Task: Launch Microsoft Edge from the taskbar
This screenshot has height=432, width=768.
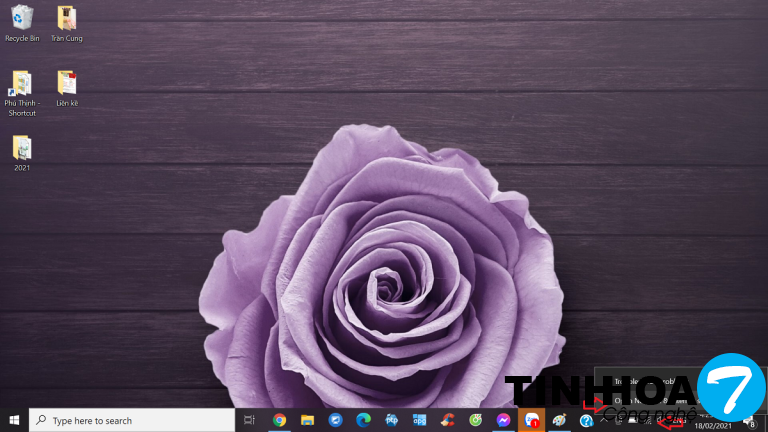Action: pos(363,420)
